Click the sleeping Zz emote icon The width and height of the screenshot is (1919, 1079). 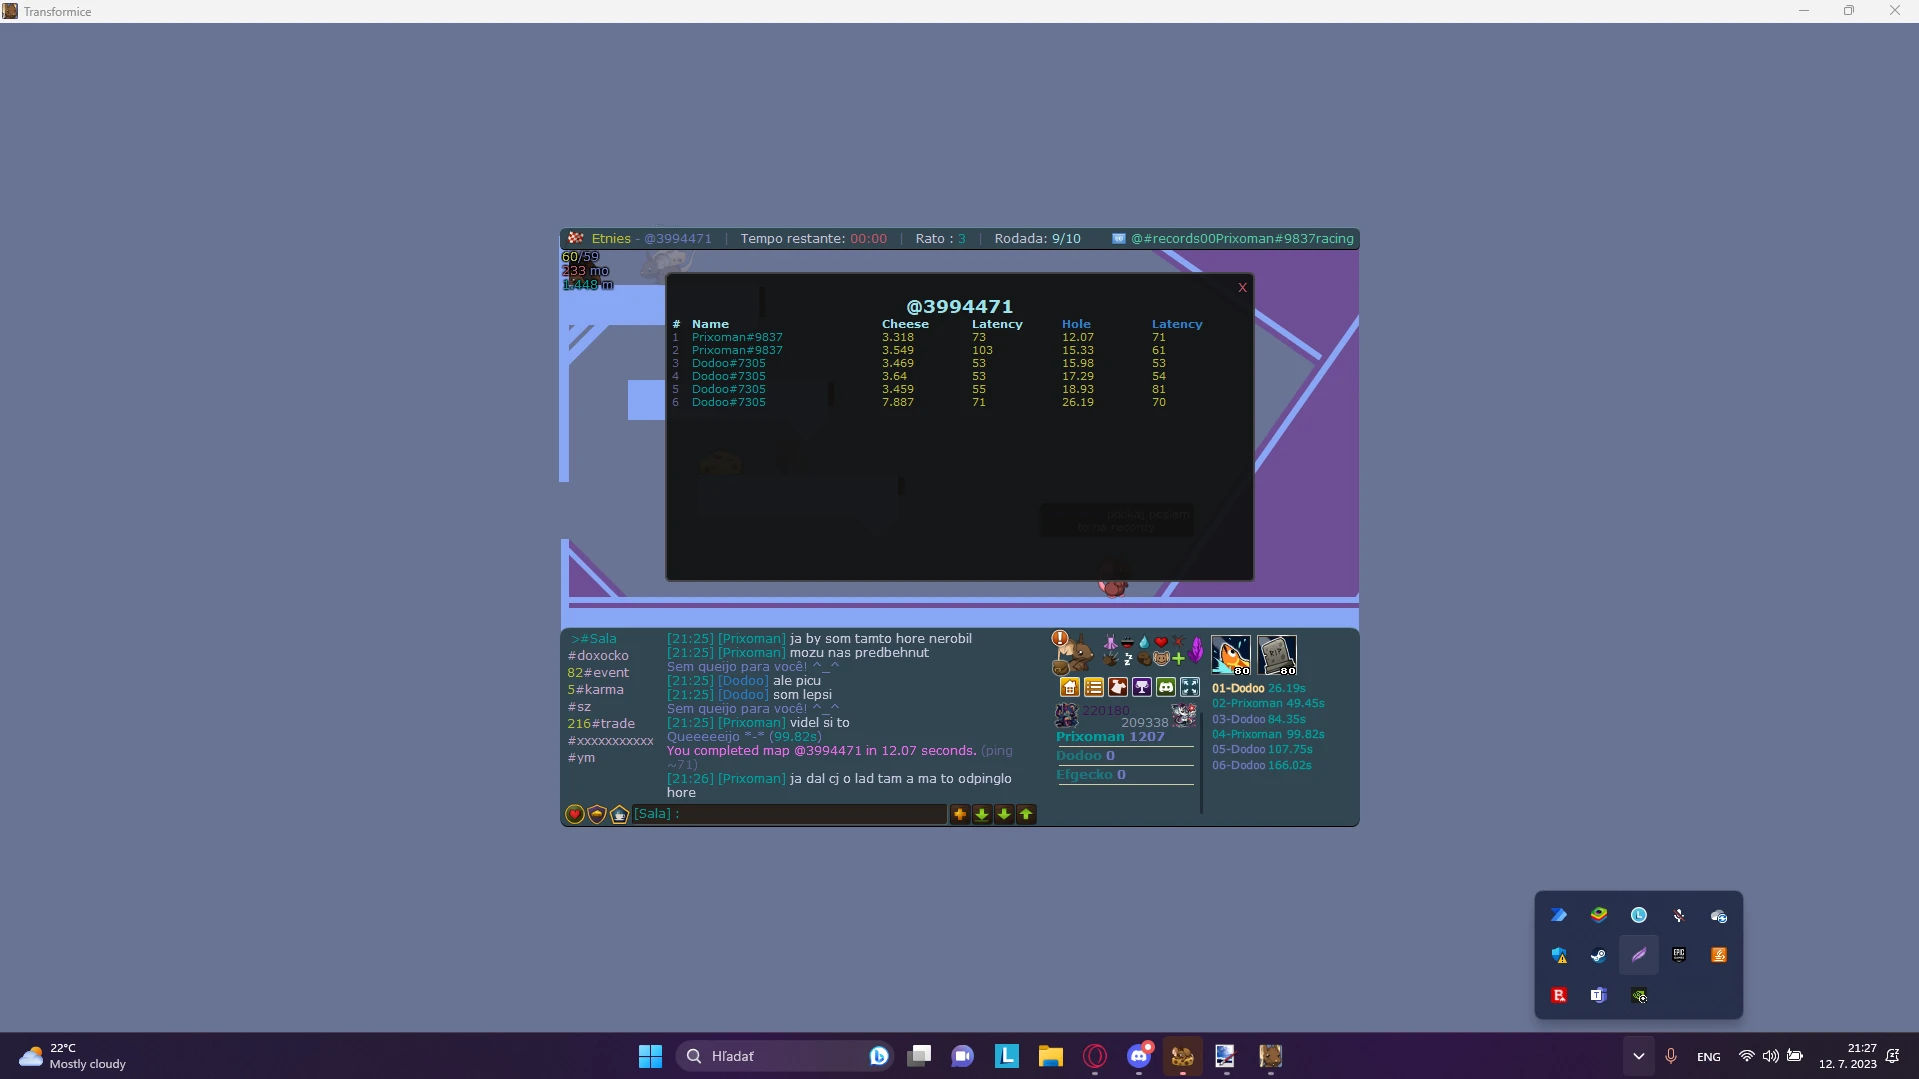(x=1128, y=658)
